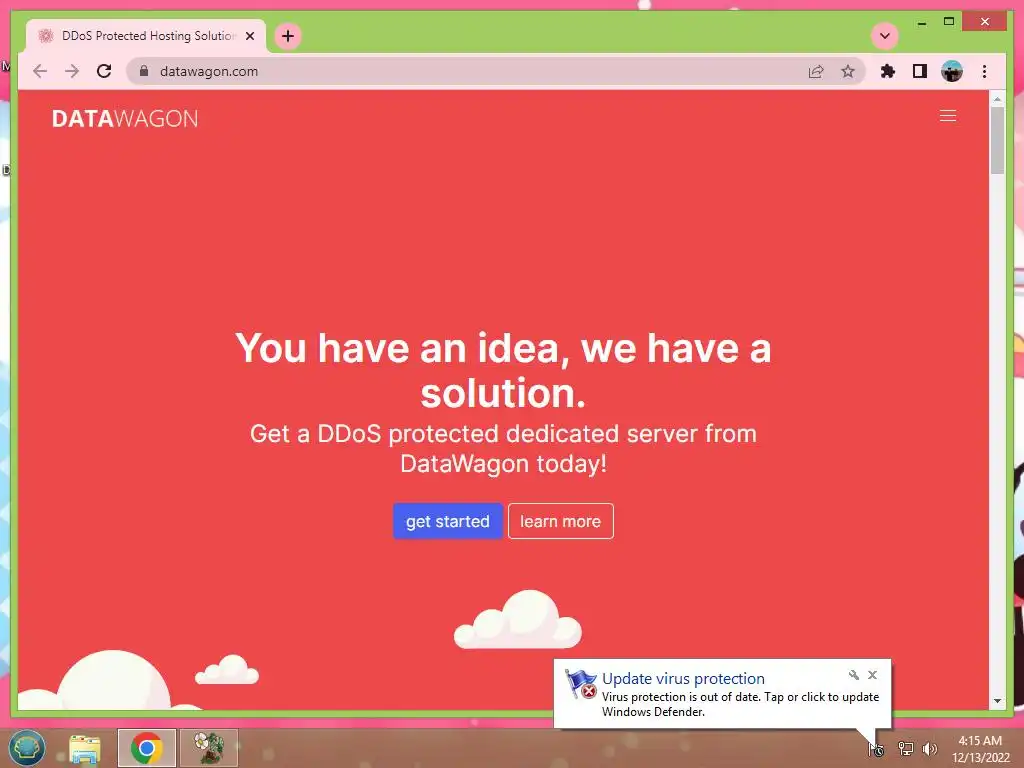Image resolution: width=1024 pixels, height=768 pixels.
Task: Click the volume speaker tray icon
Action: coord(929,748)
